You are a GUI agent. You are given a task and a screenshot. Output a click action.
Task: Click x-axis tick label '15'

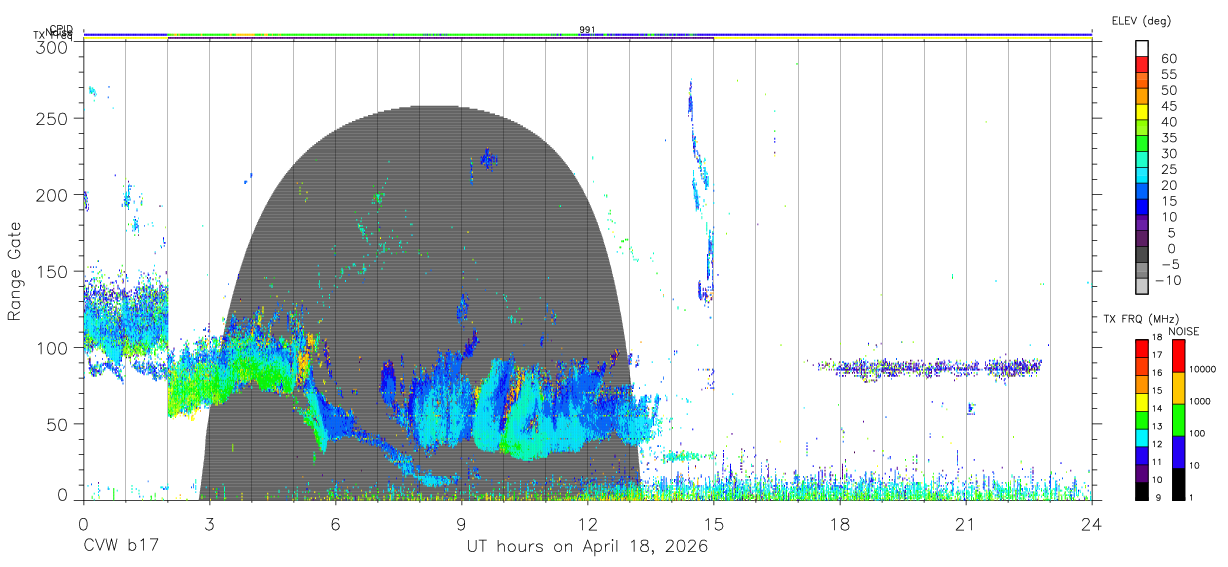(x=713, y=523)
